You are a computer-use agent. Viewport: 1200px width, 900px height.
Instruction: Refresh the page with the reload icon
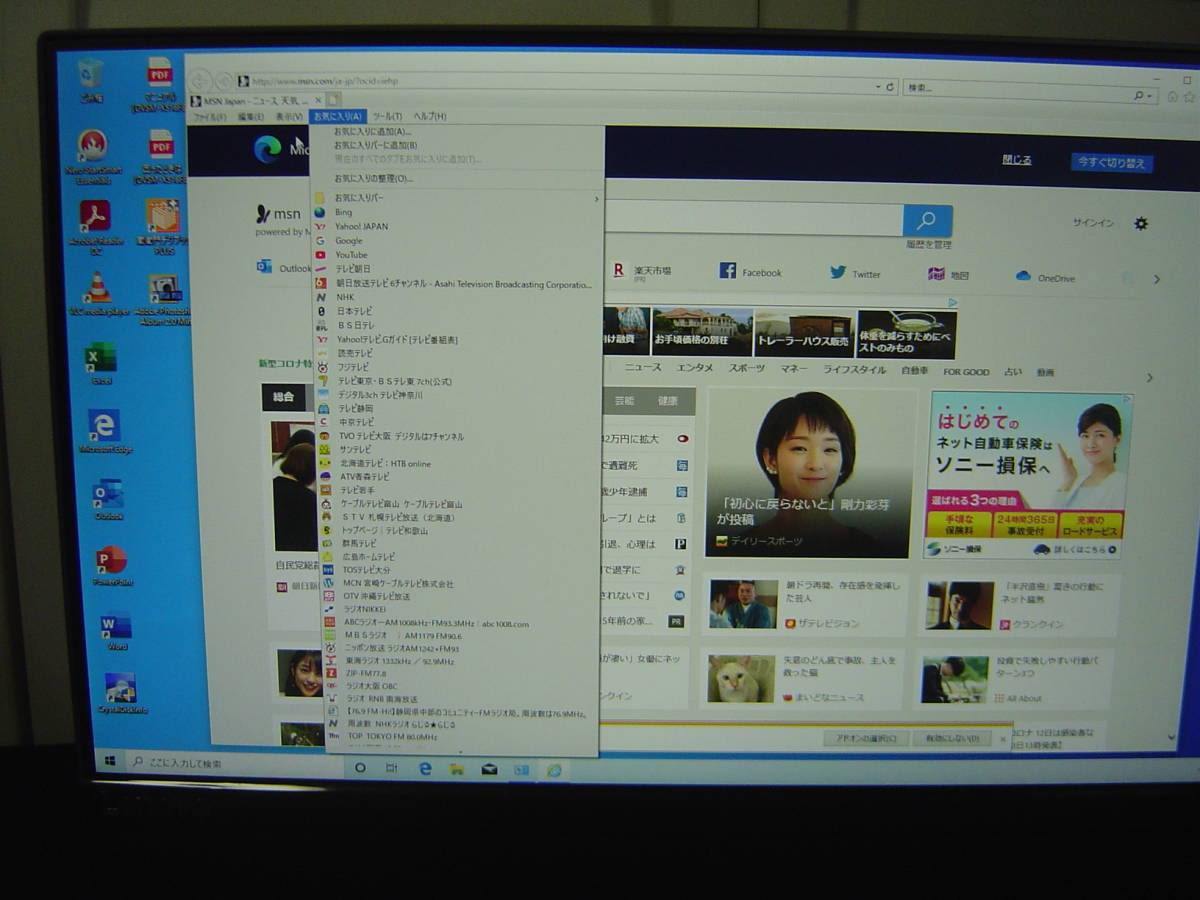pyautogui.click(x=890, y=88)
